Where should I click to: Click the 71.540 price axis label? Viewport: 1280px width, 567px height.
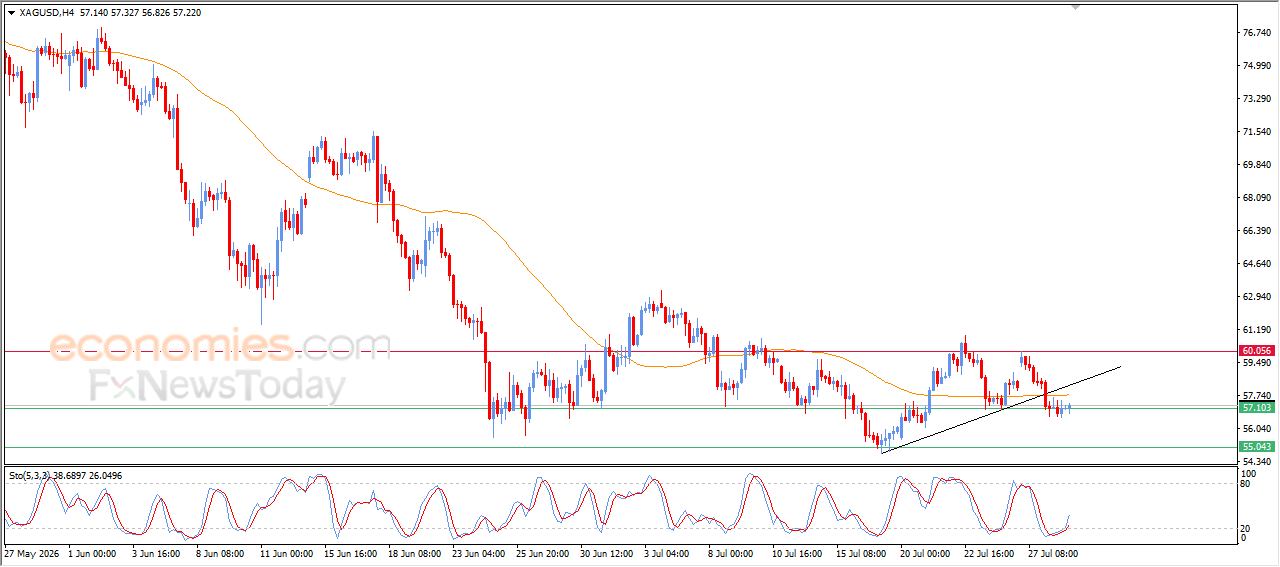tap(1256, 132)
